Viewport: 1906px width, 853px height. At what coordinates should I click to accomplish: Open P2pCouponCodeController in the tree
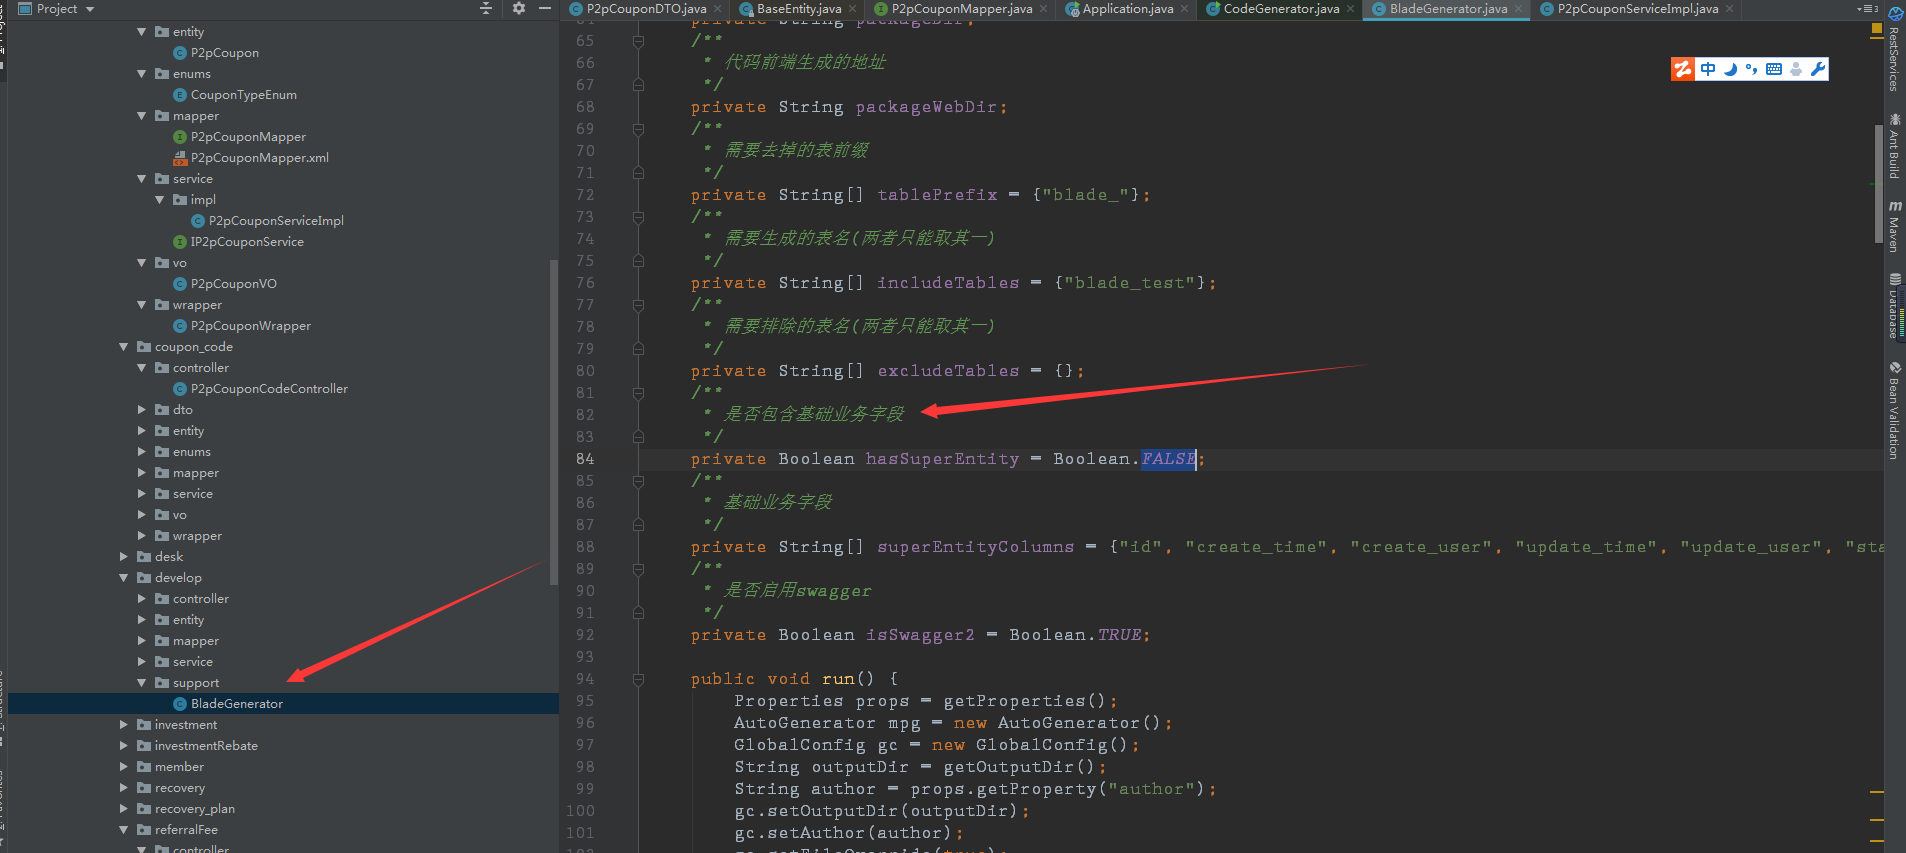pyautogui.click(x=269, y=389)
